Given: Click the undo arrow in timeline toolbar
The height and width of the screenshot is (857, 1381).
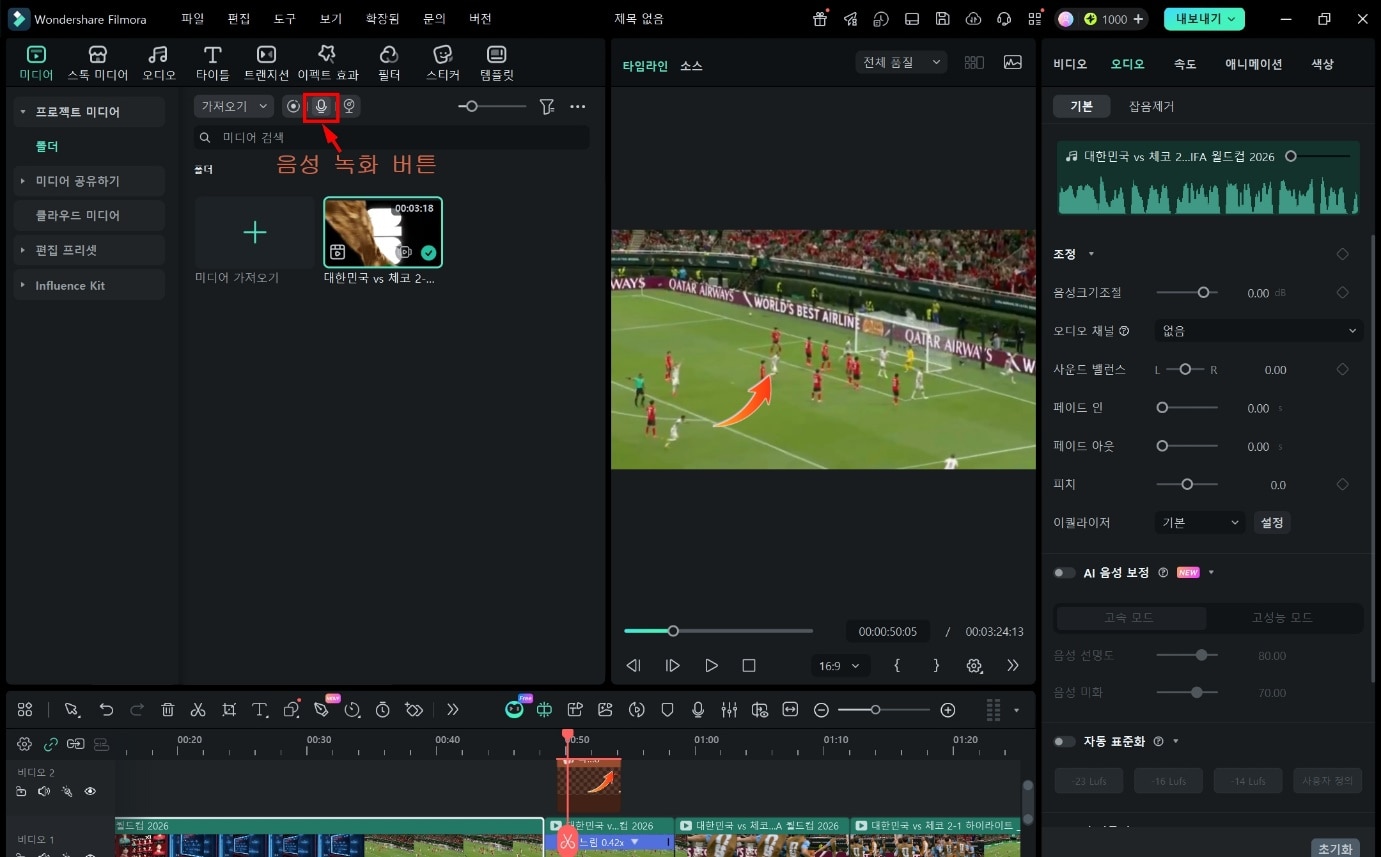Looking at the screenshot, I should pyautogui.click(x=106, y=710).
